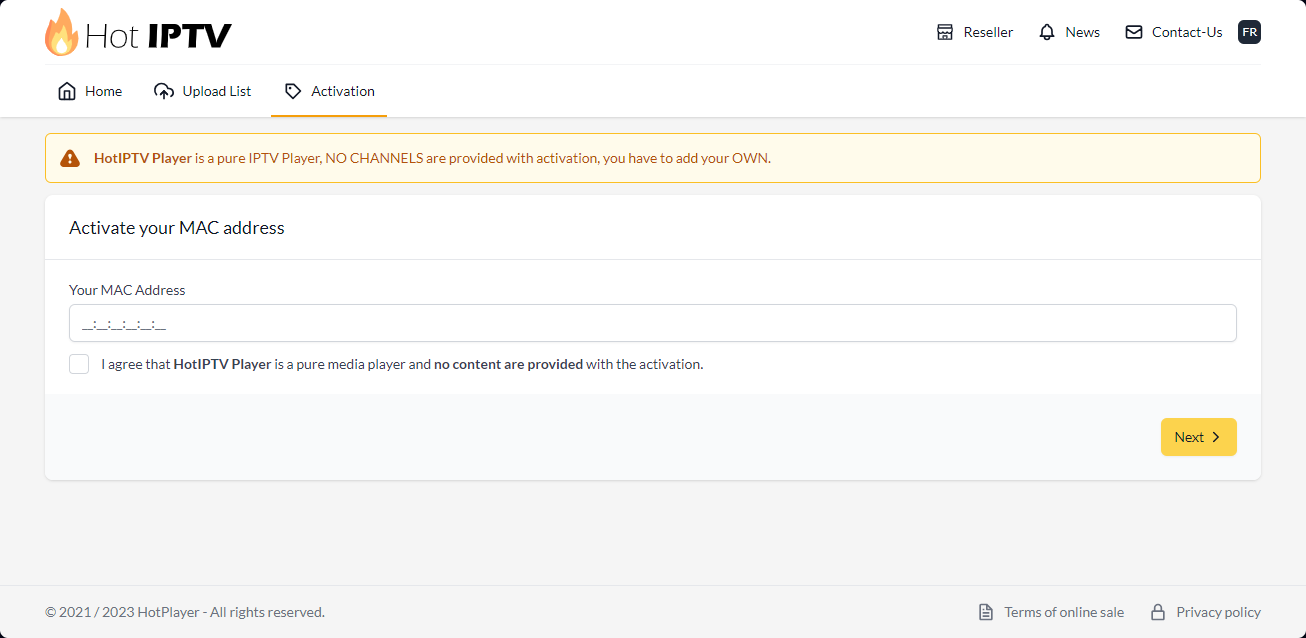Go to the Home tab

click(x=90, y=91)
